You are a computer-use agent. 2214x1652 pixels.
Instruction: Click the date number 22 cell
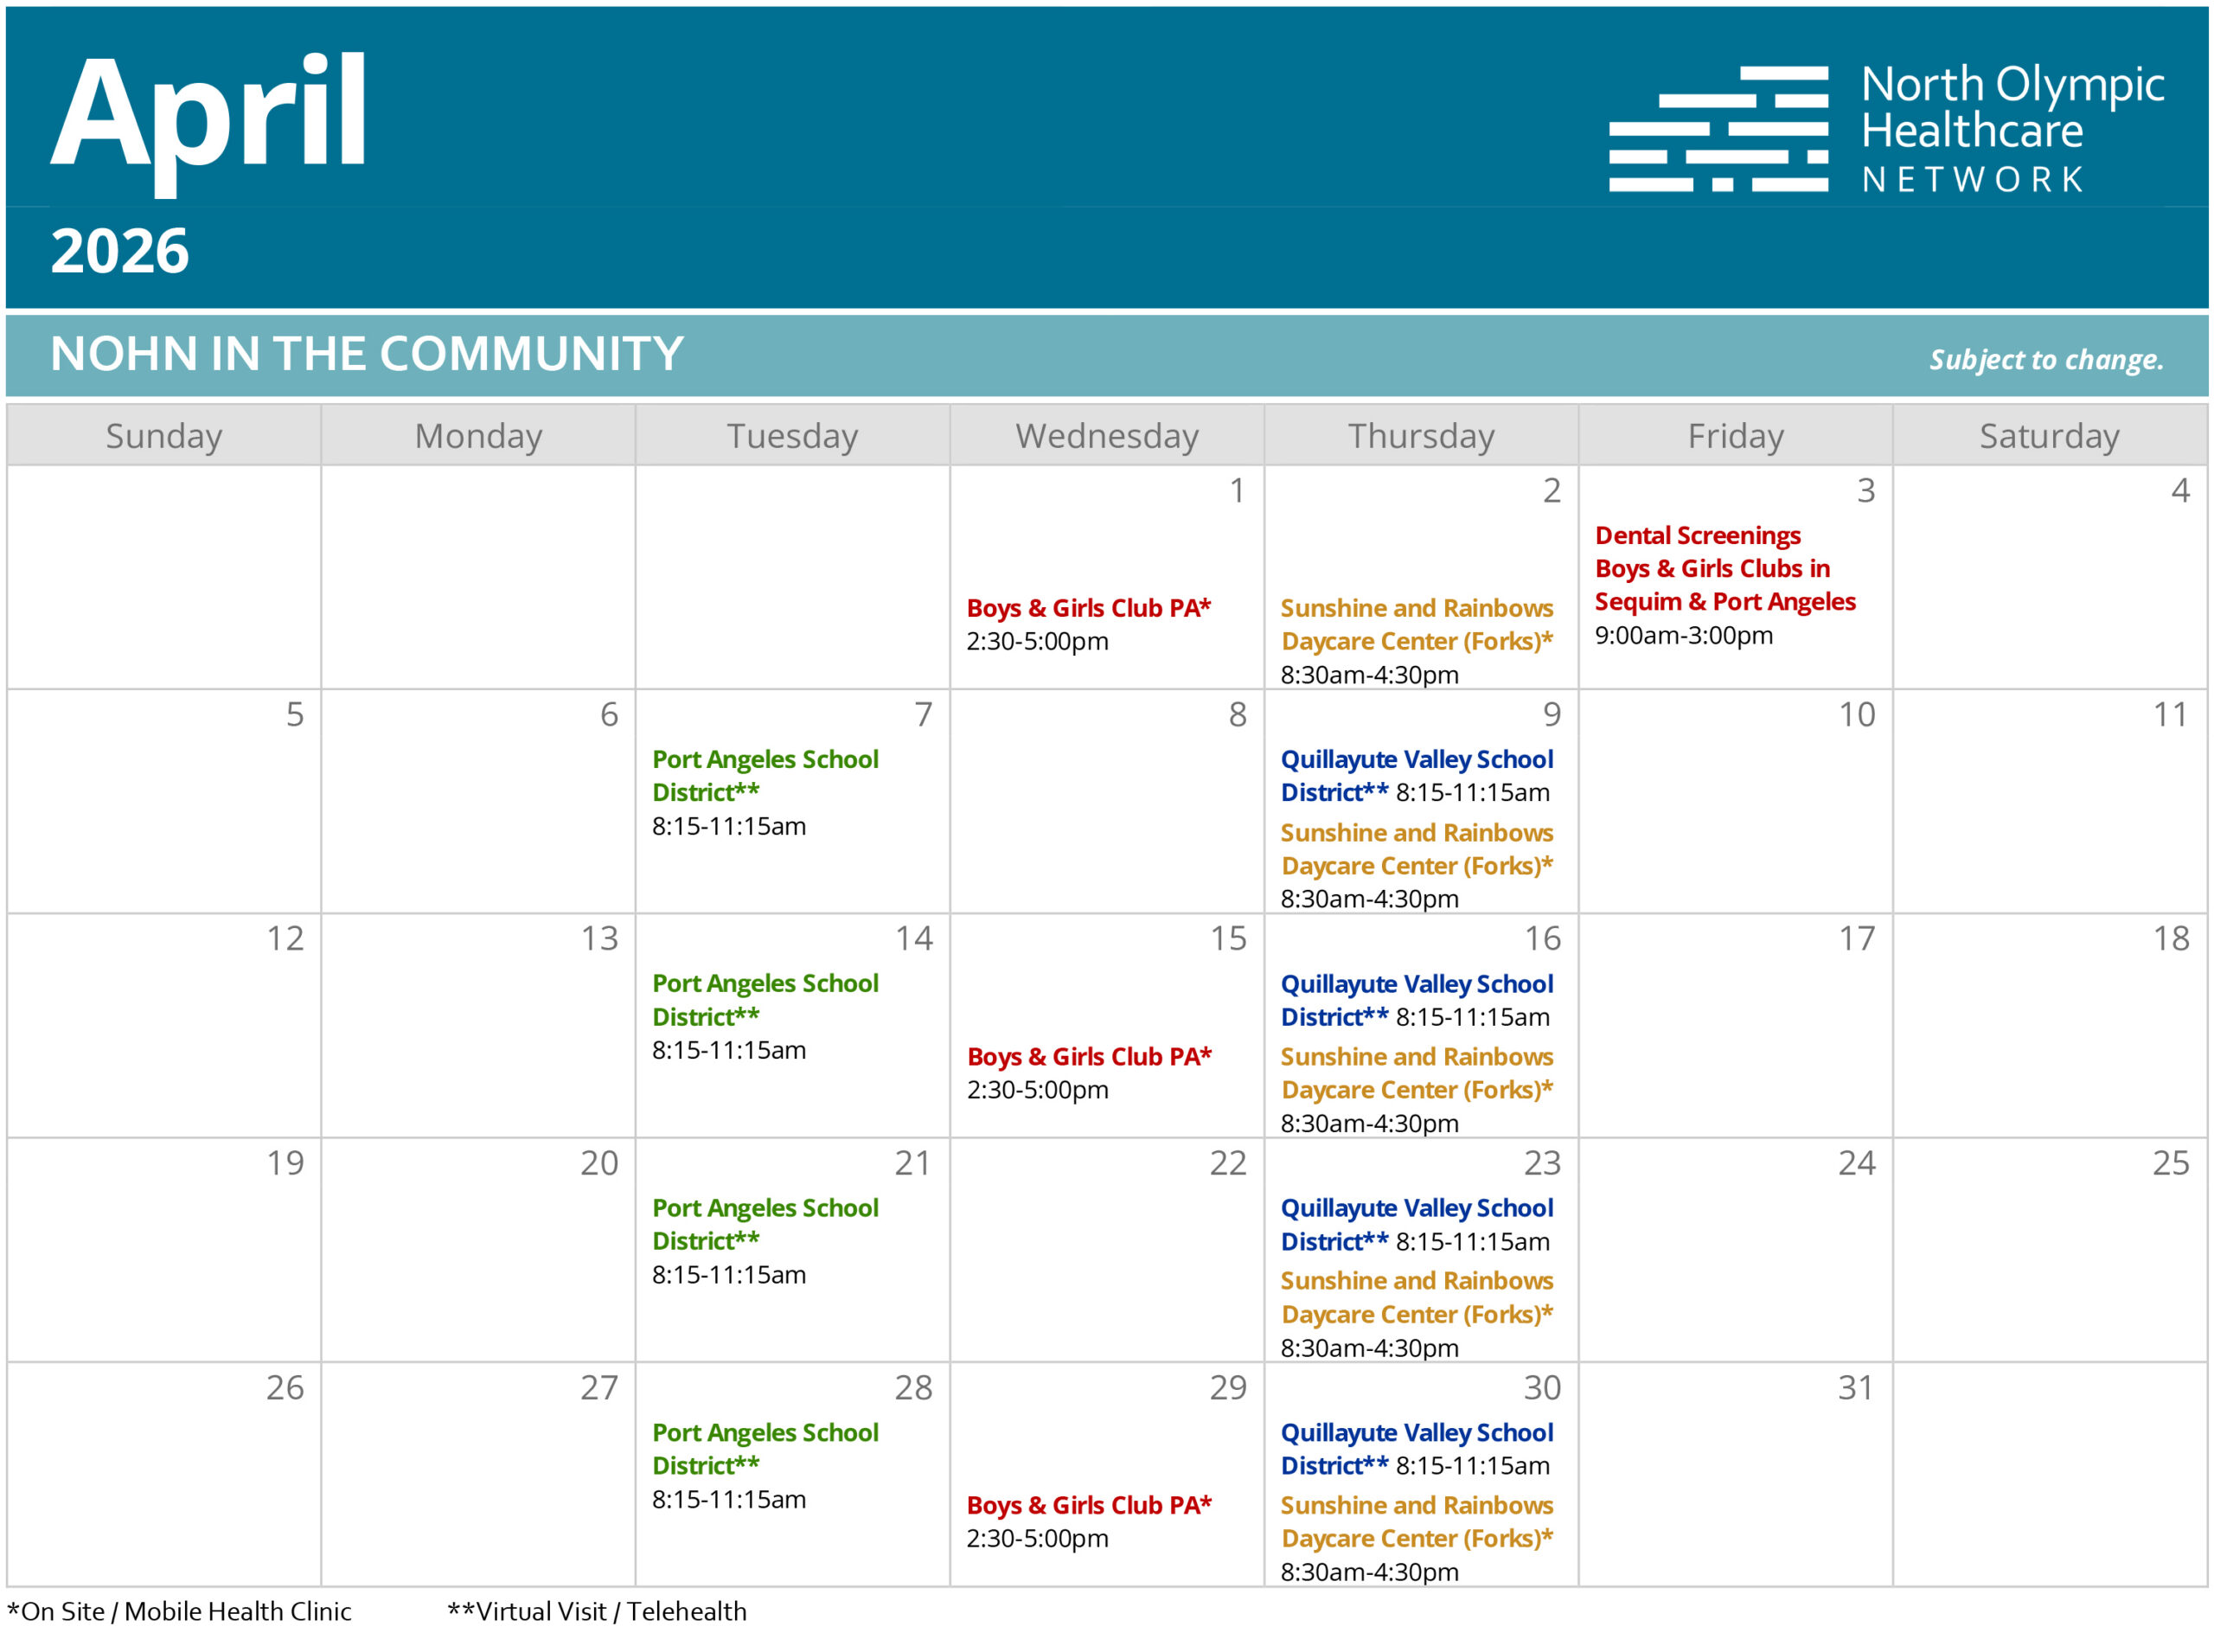1227,1162
